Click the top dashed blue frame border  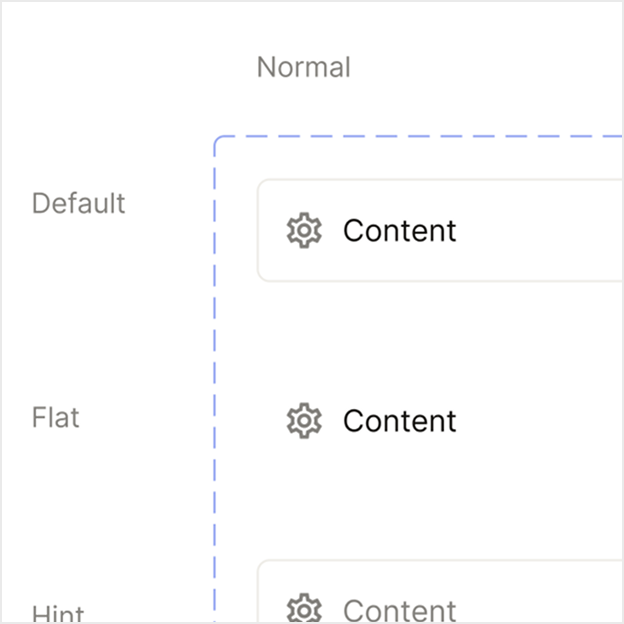point(420,137)
